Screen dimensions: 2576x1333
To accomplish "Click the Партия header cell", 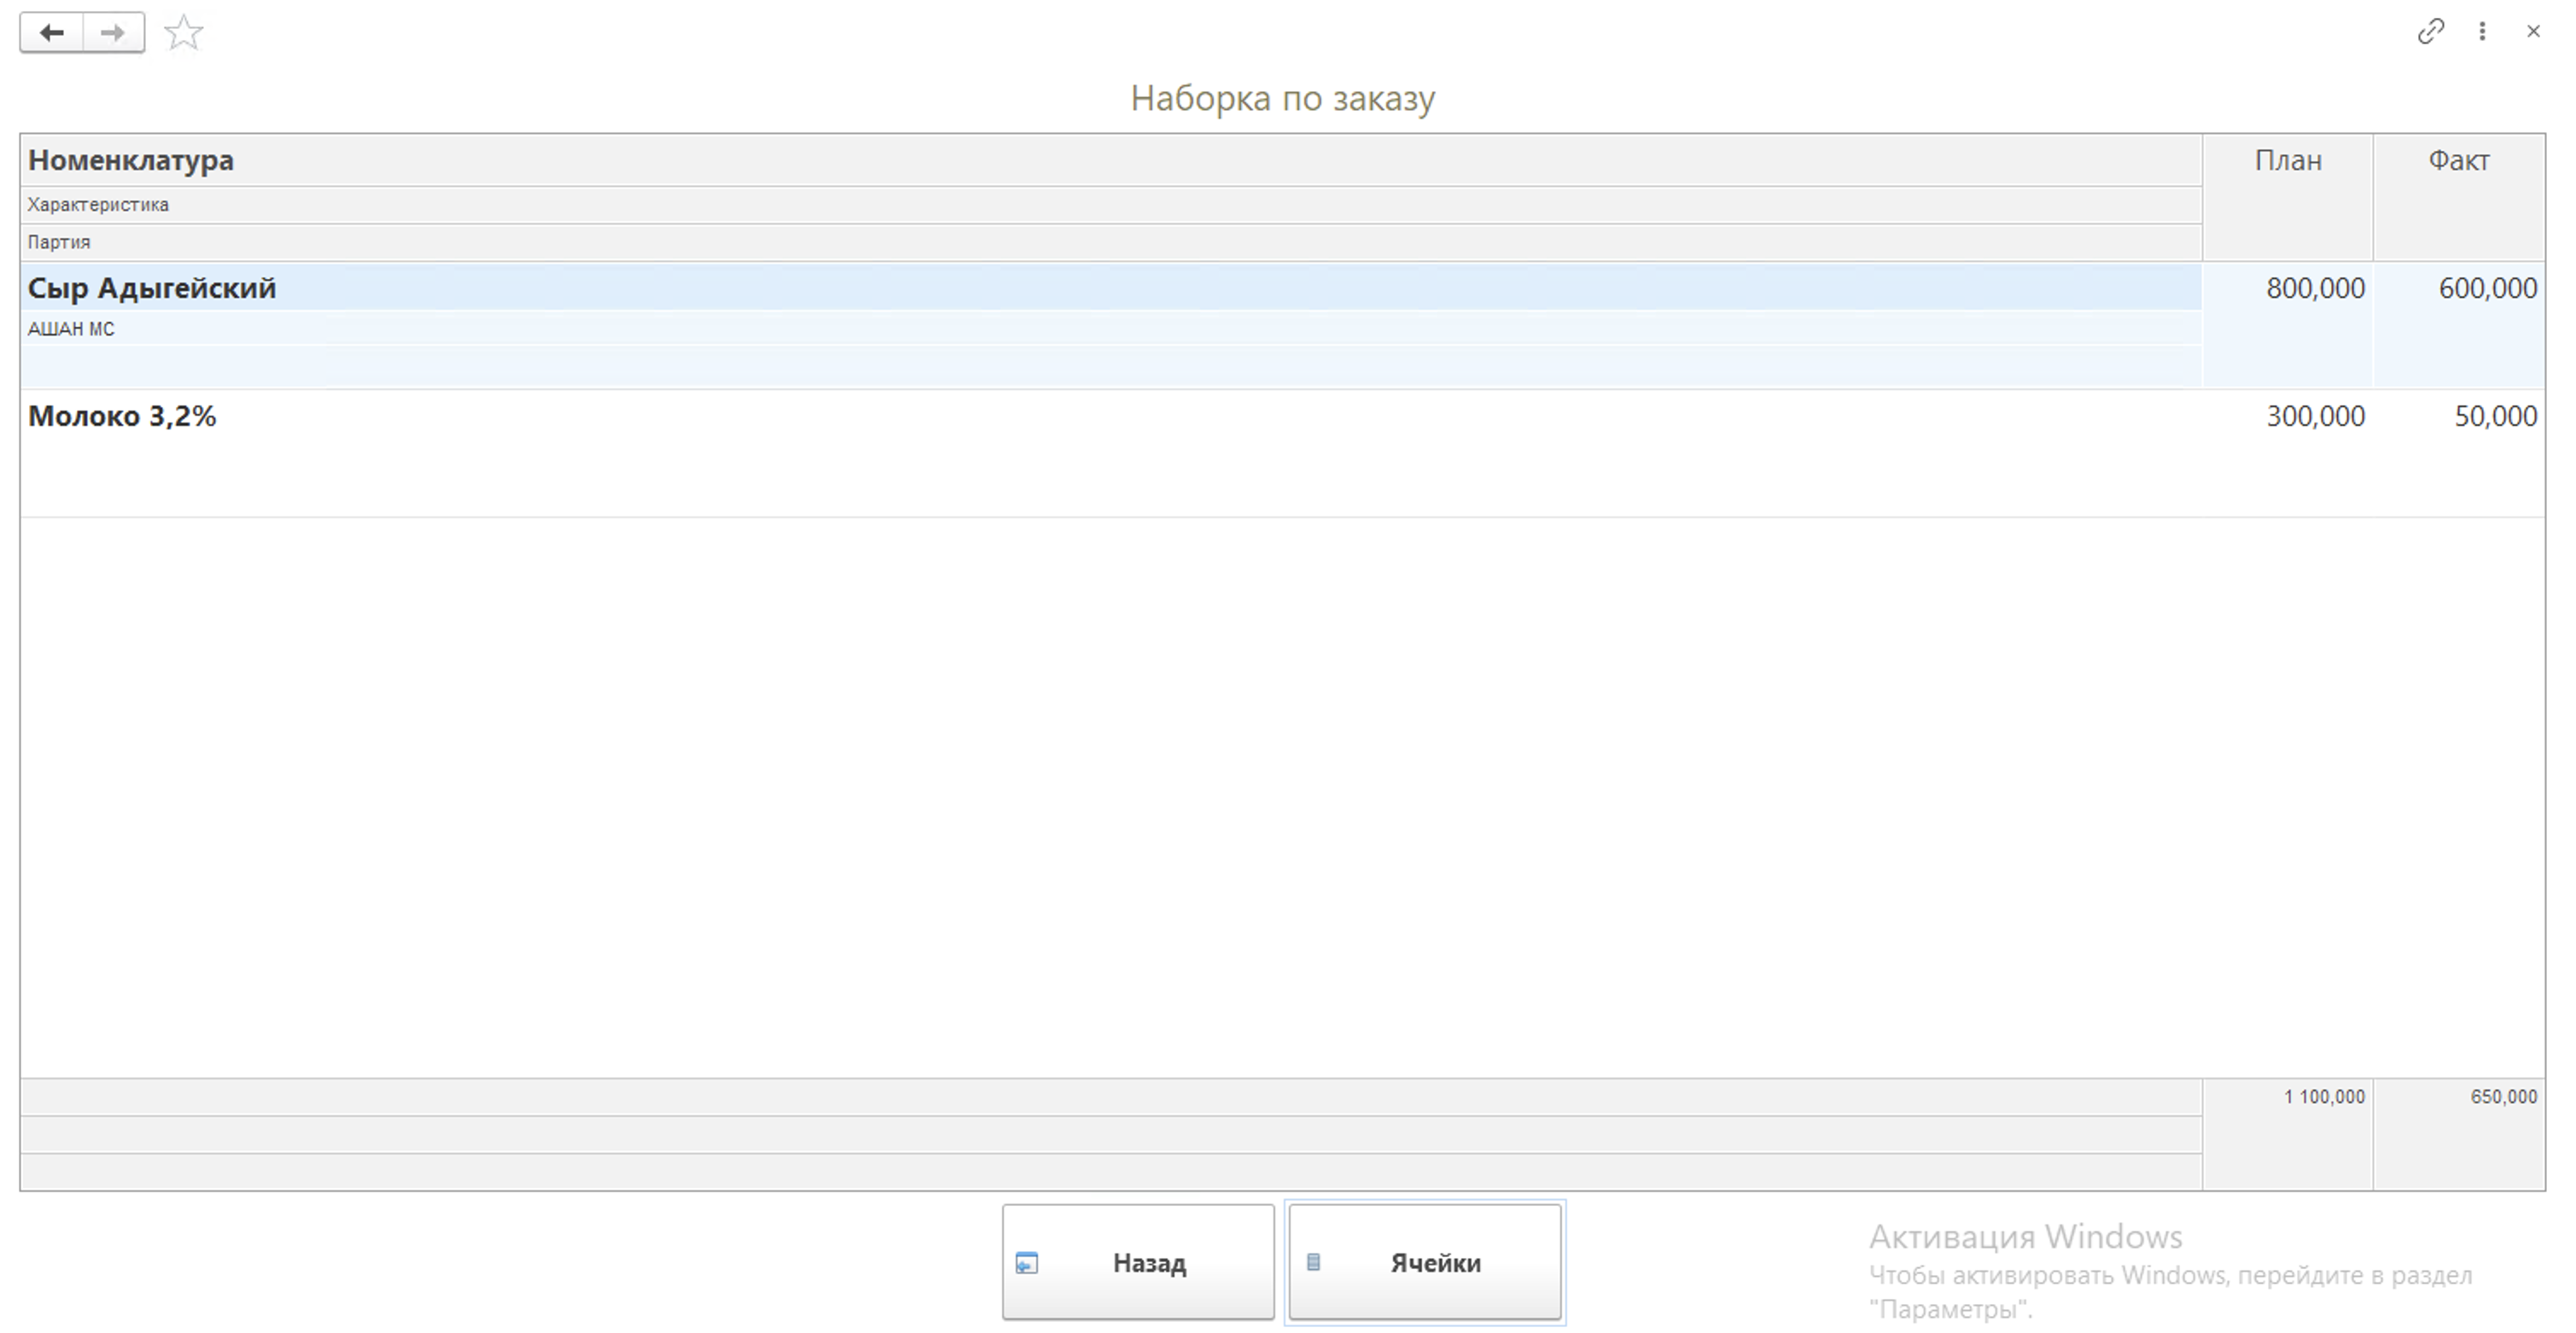I will coord(59,242).
